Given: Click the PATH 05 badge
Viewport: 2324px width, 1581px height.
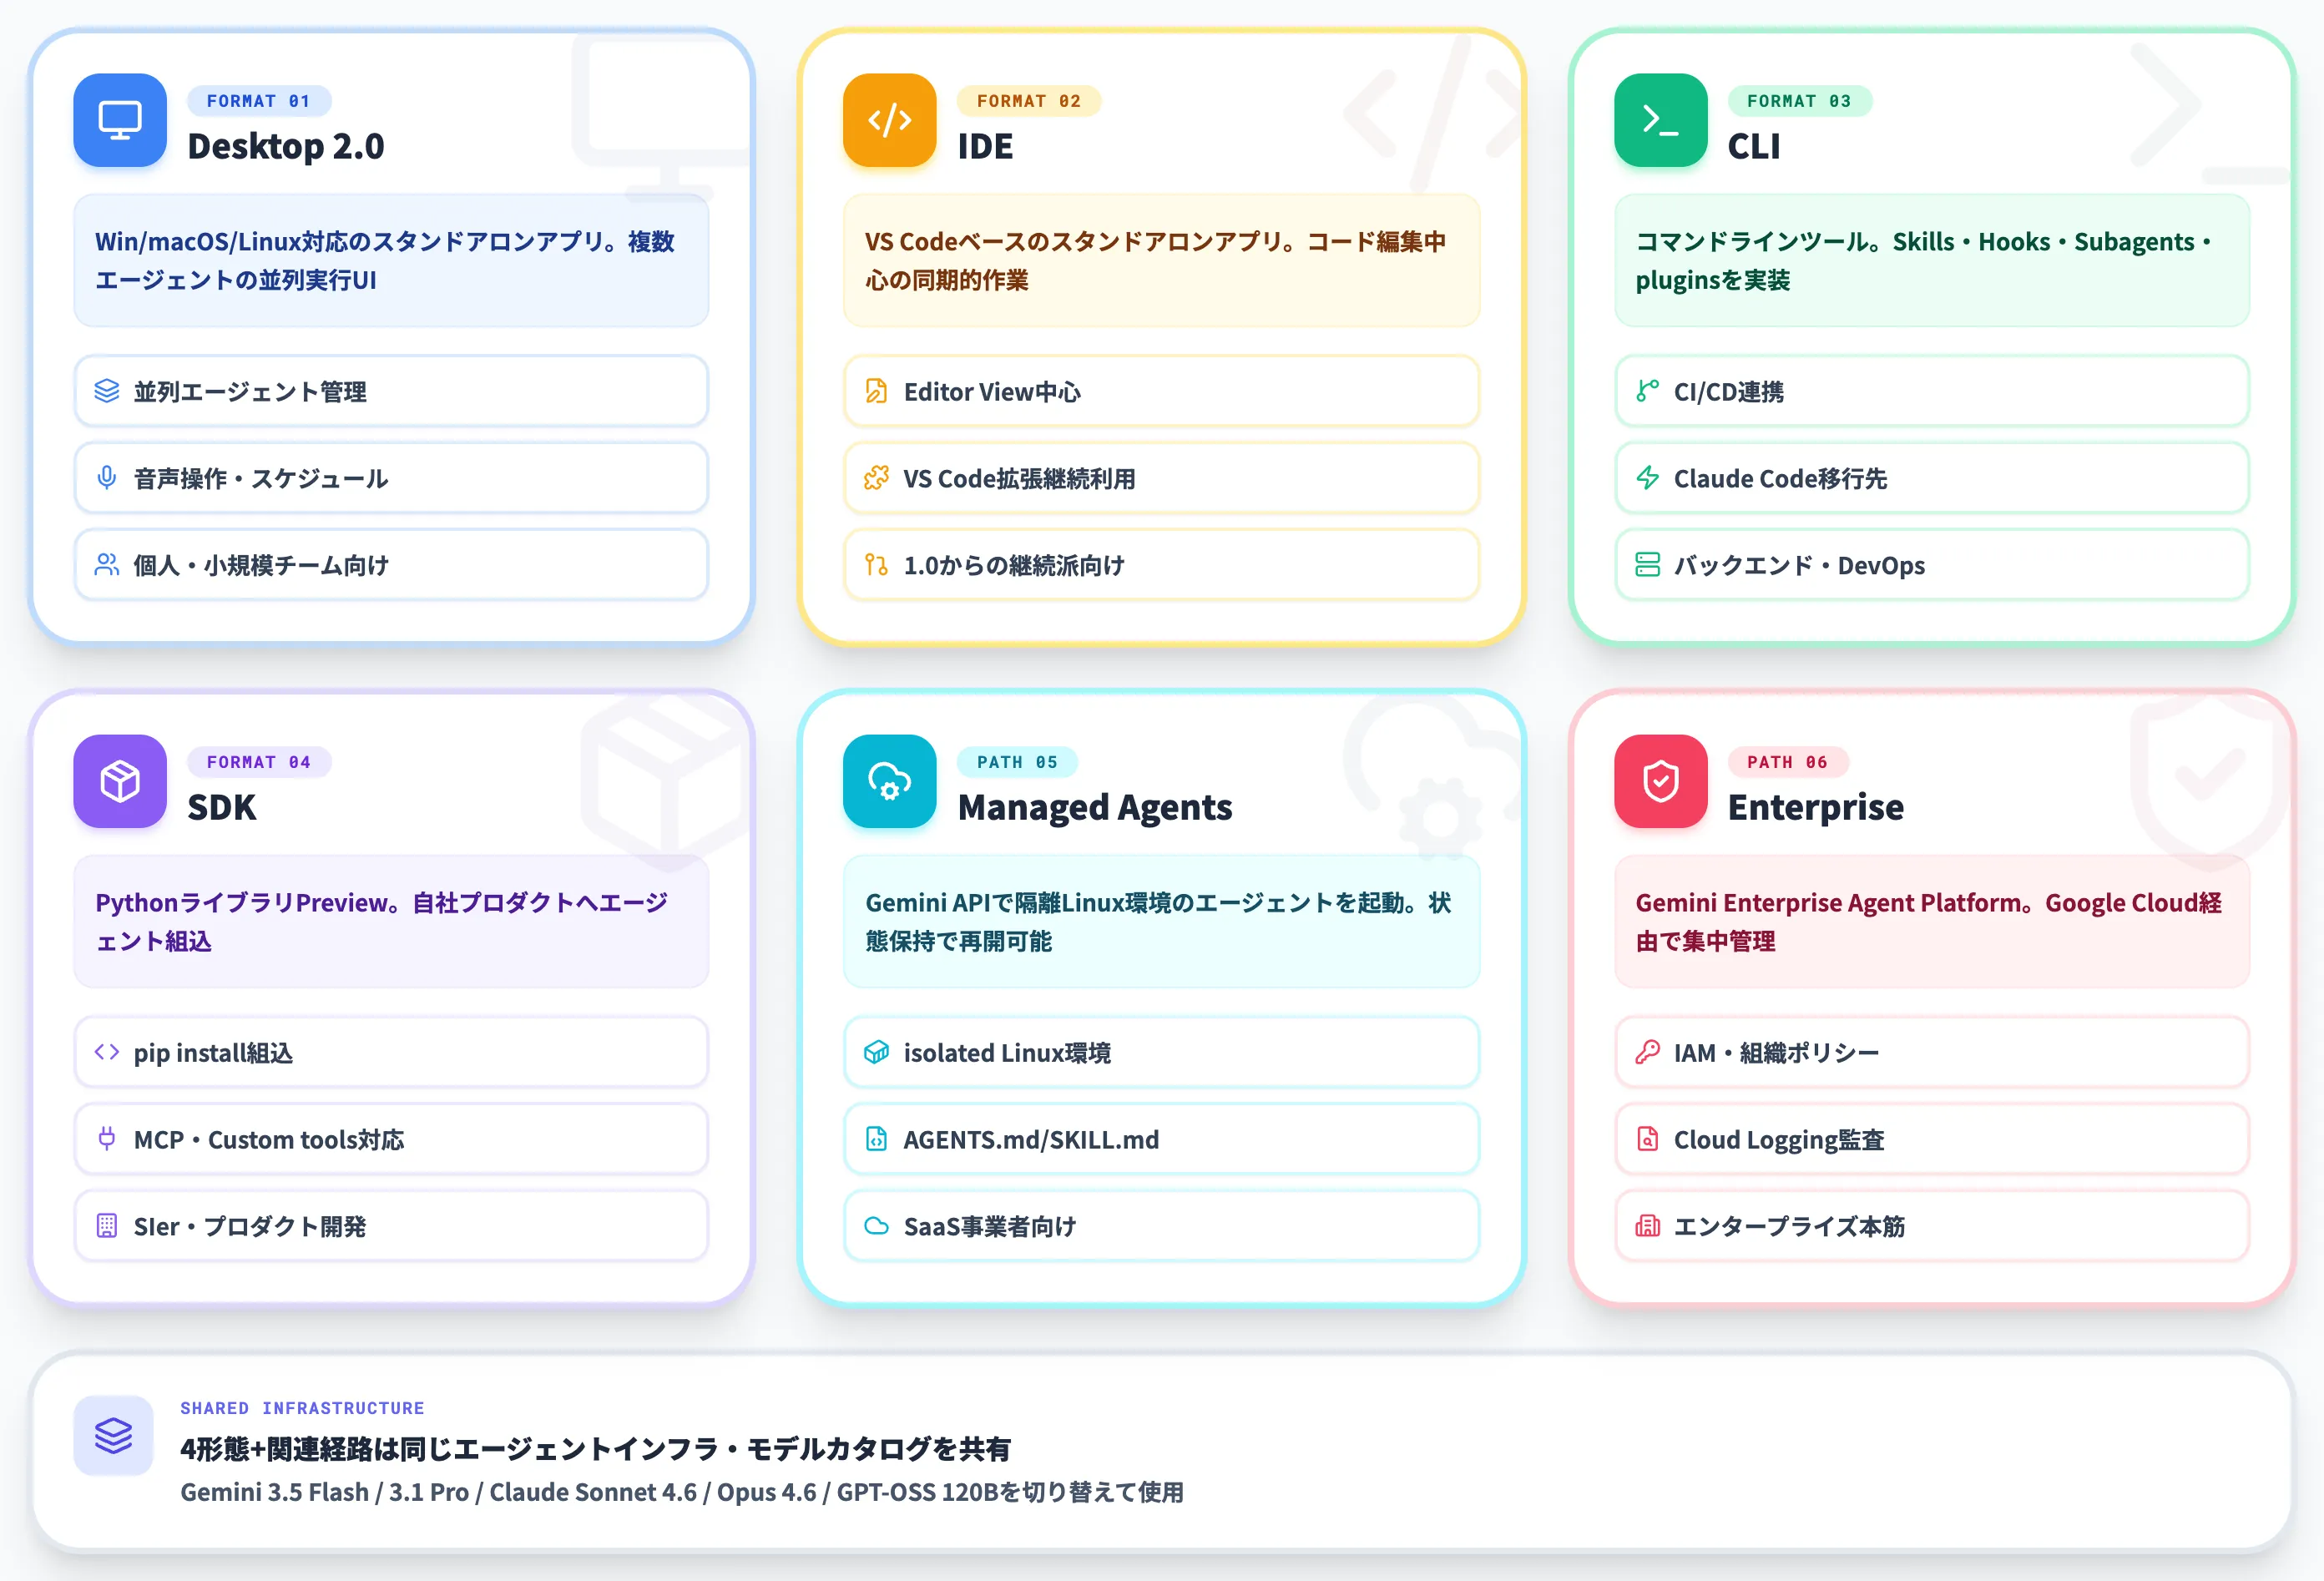Looking at the screenshot, I should [x=1017, y=762].
